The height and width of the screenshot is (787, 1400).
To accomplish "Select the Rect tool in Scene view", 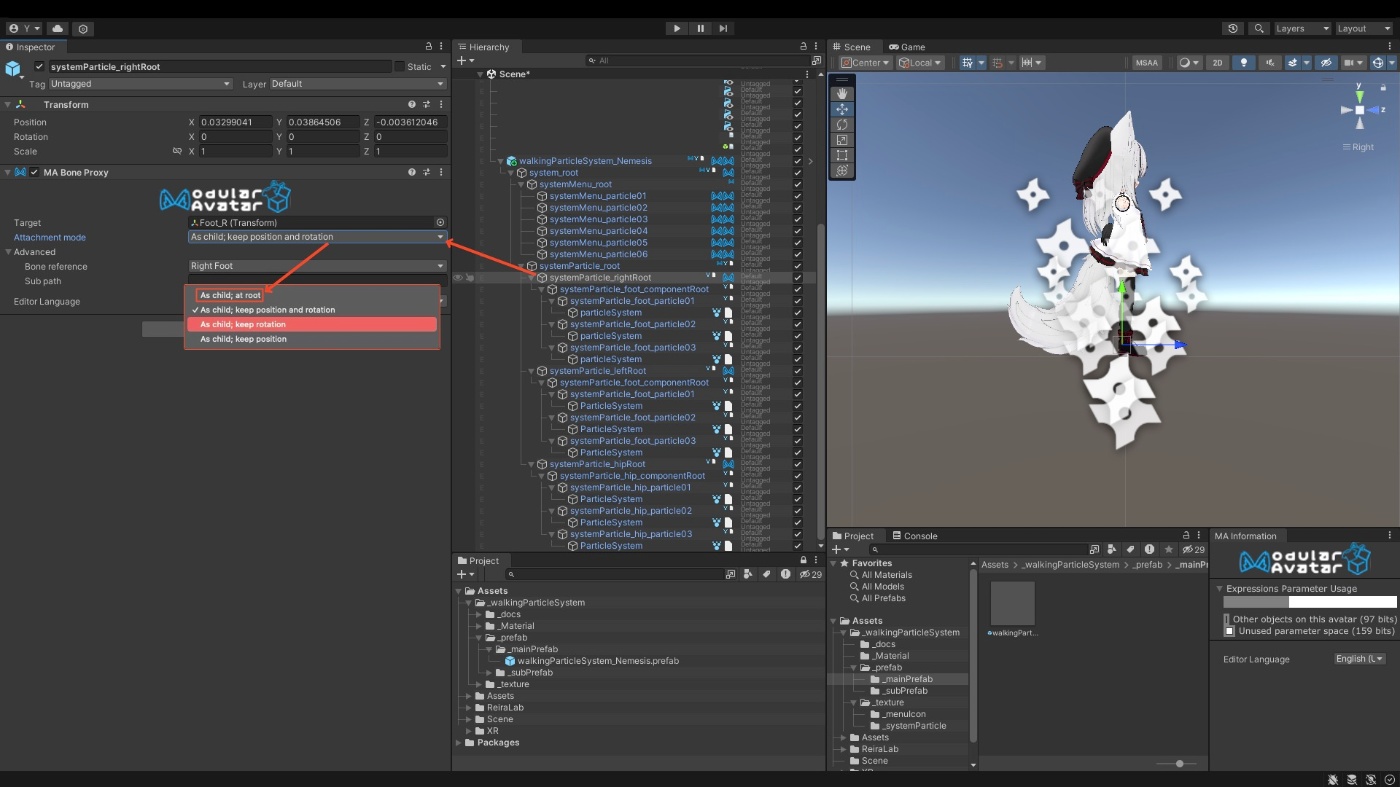I will [x=842, y=155].
